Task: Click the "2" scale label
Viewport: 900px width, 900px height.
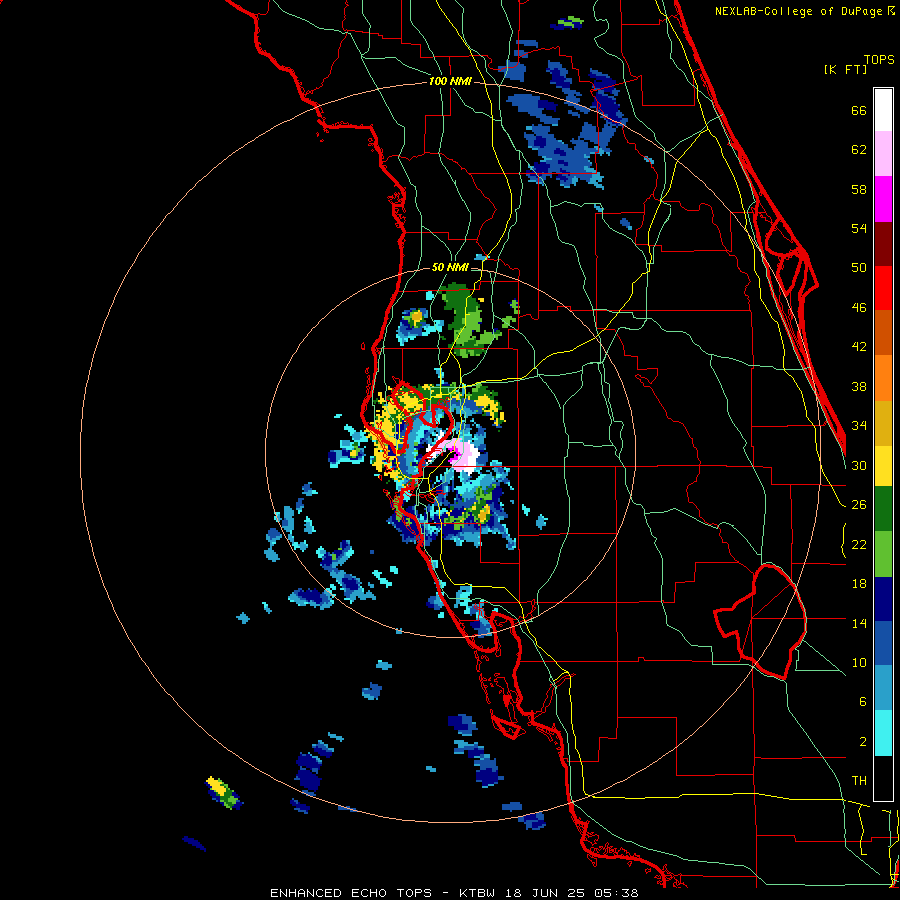Action: (x=863, y=742)
